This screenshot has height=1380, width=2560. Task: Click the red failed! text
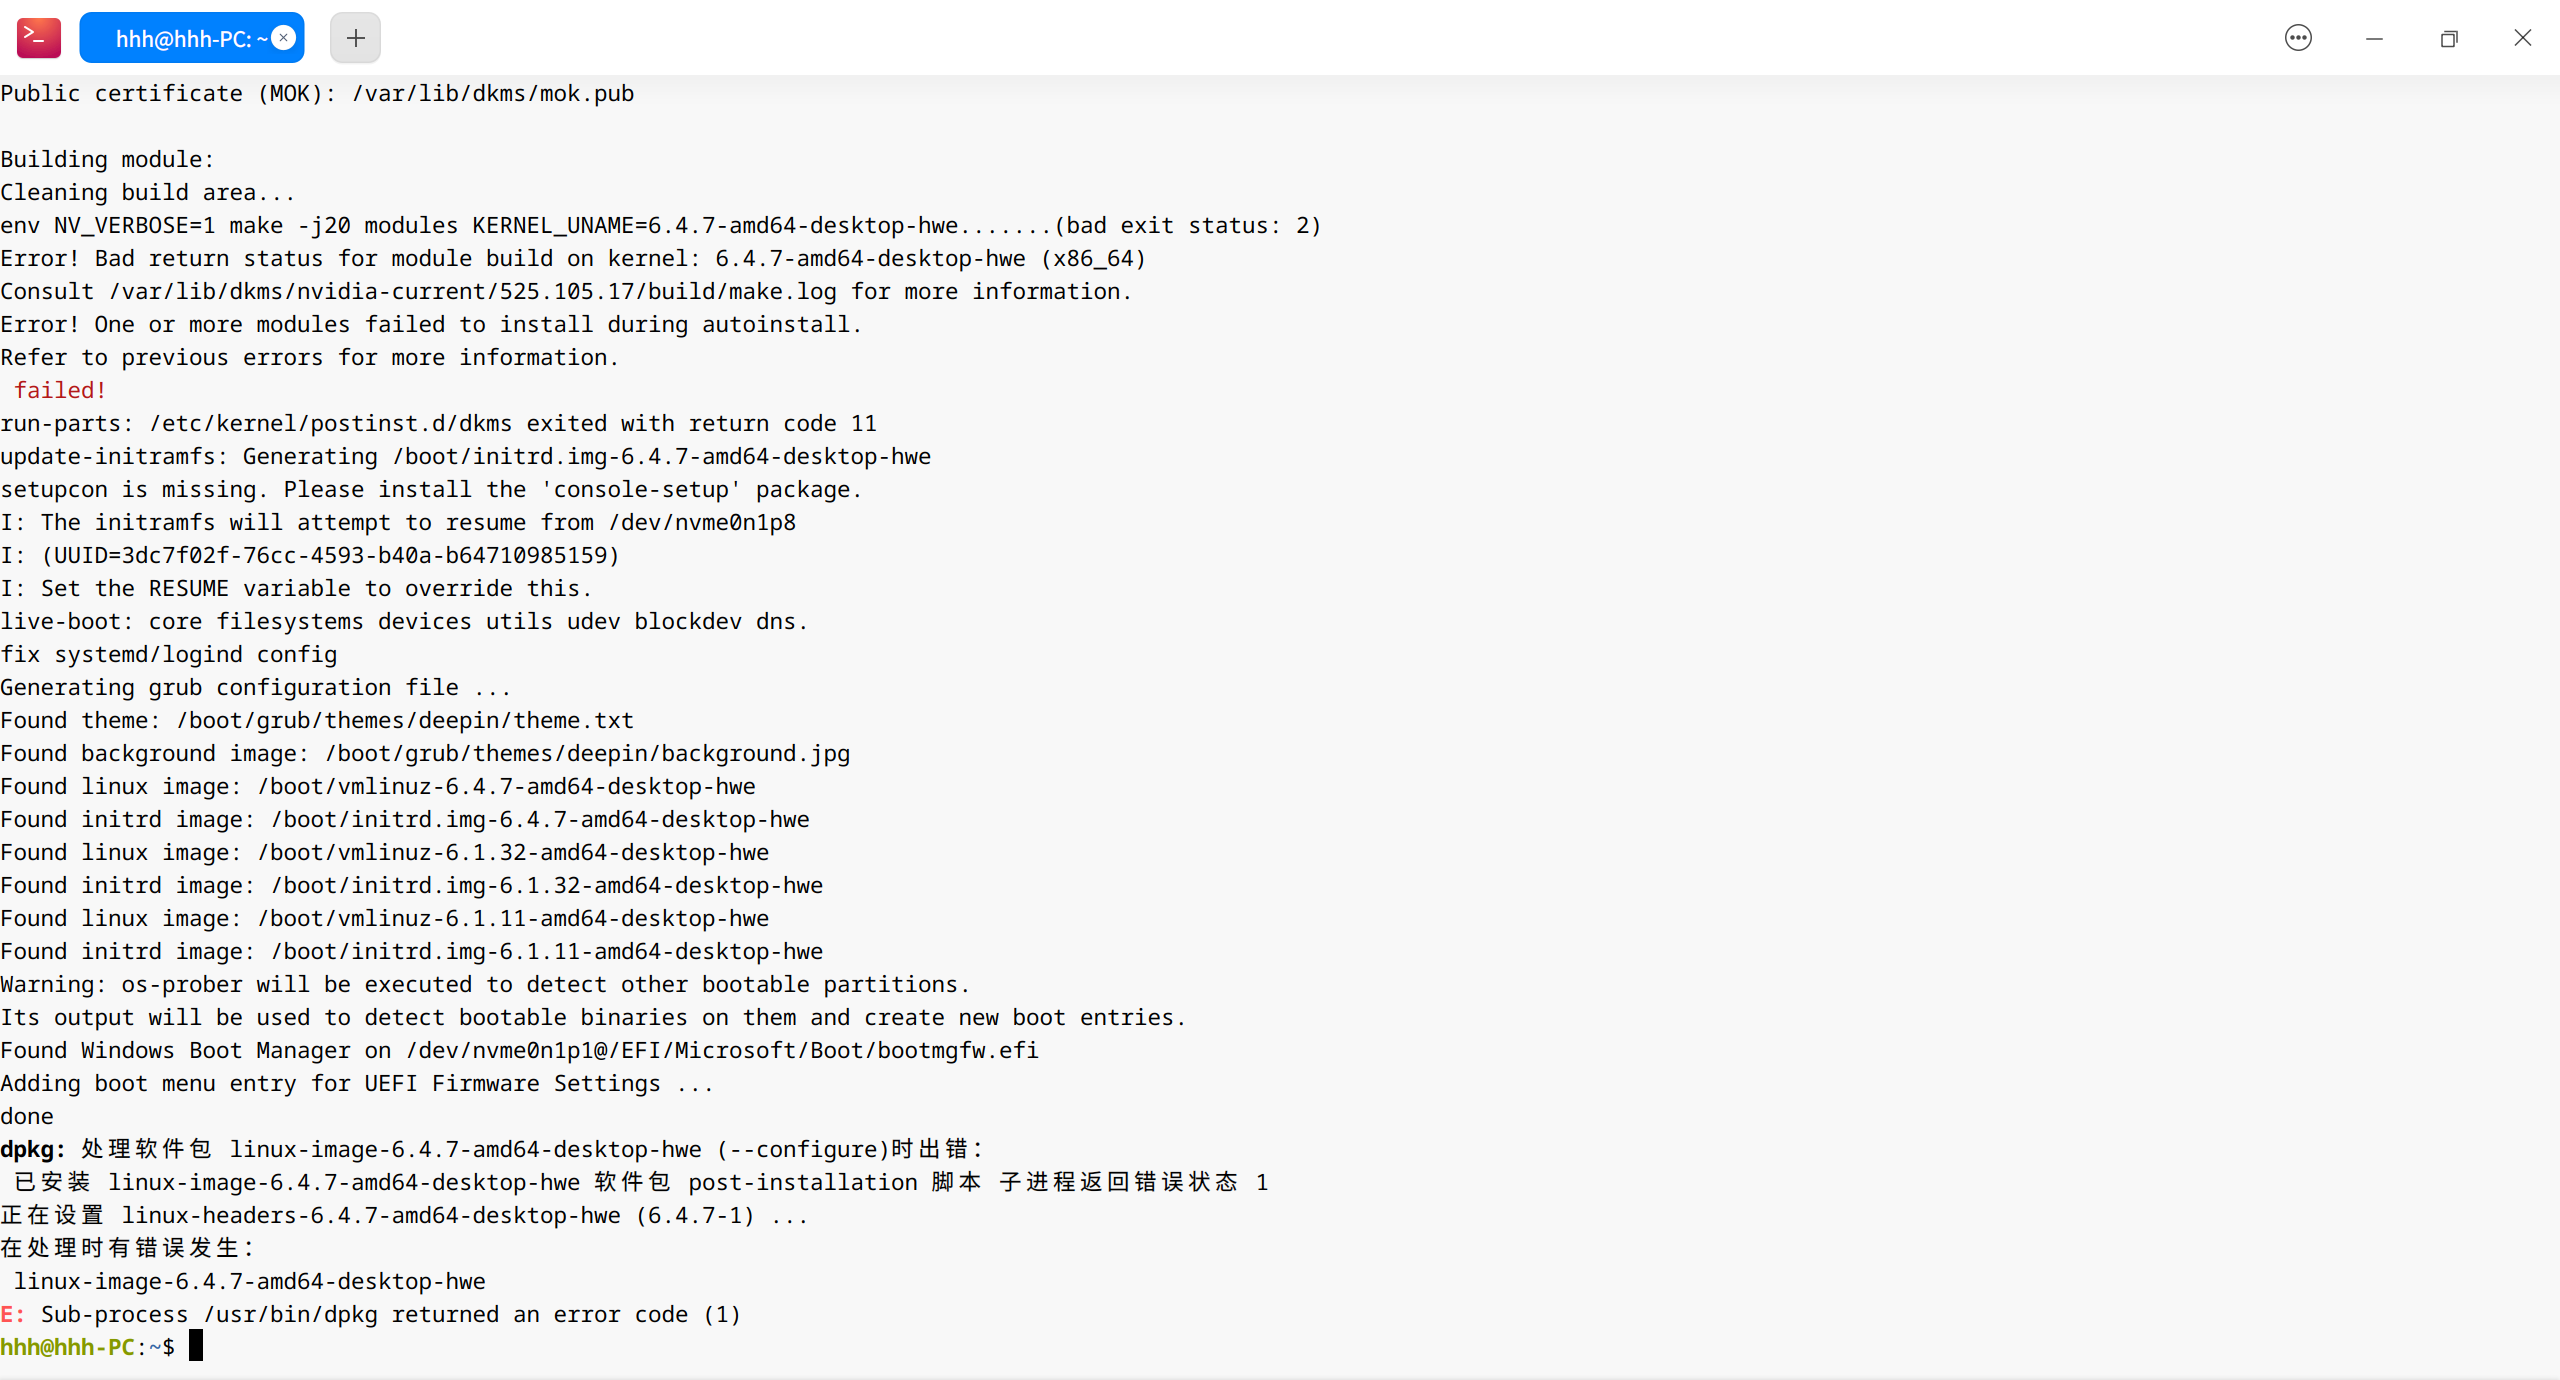pos(58,390)
